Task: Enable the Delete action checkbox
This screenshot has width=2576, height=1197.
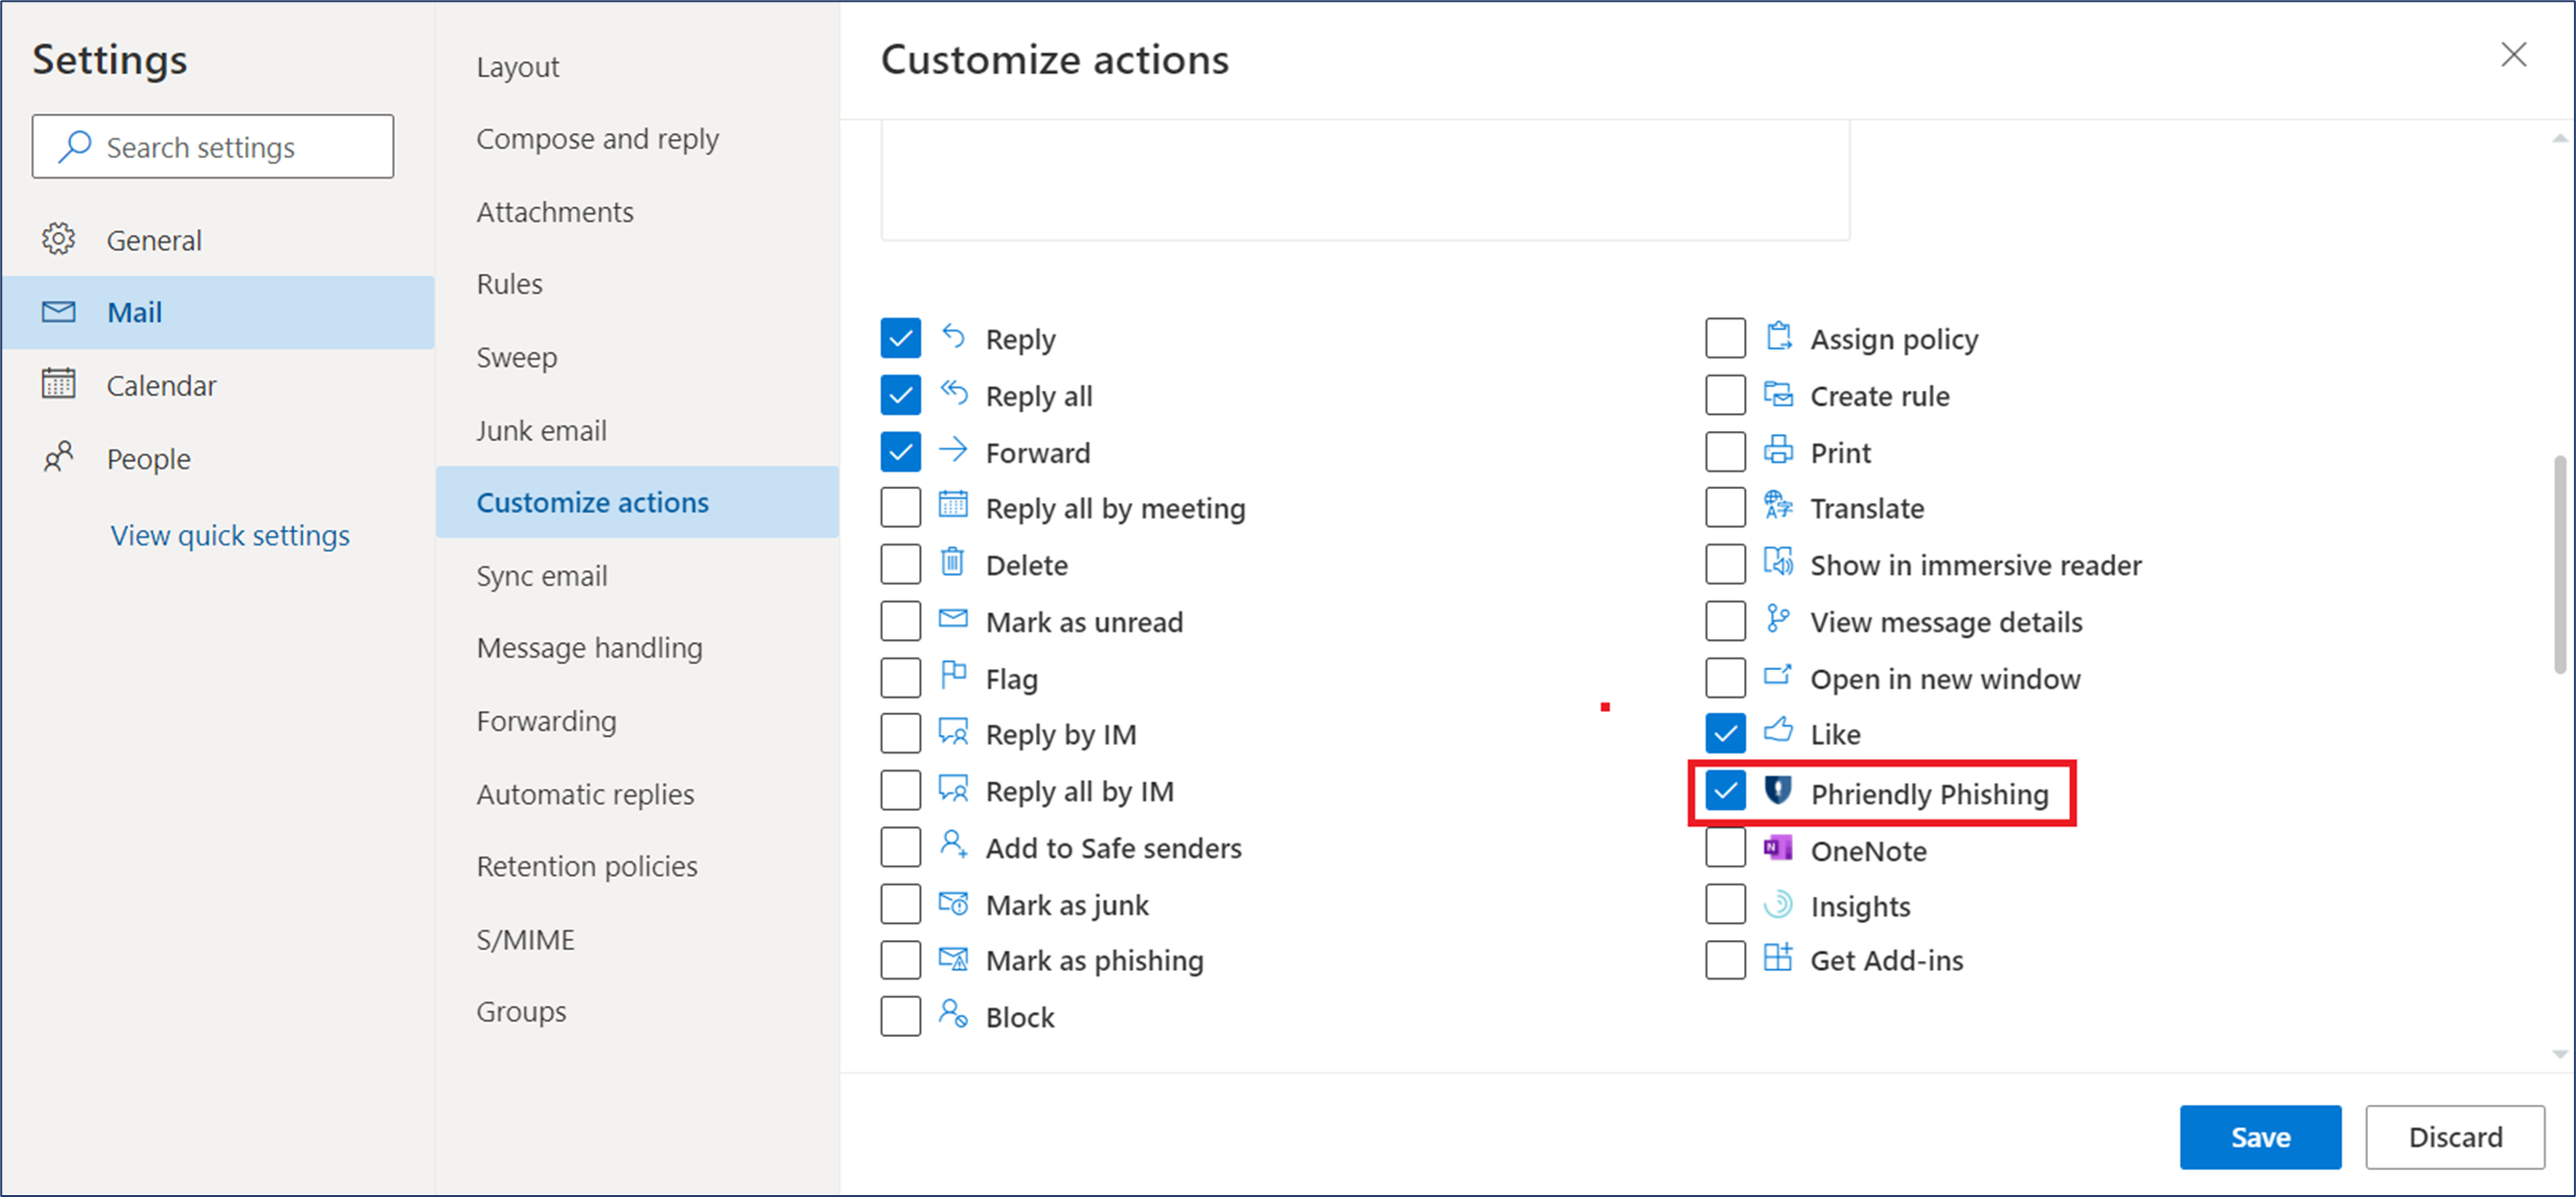Action: click(x=901, y=564)
